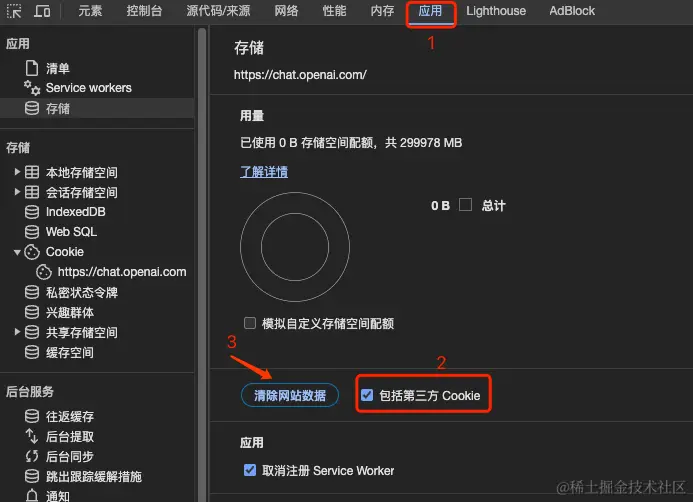Select the 往返缓存 label text
The image size is (693, 502).
(70, 416)
